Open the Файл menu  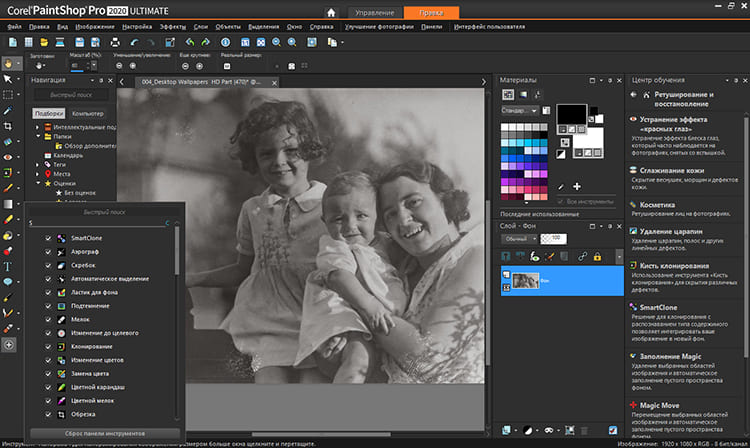pos(14,27)
